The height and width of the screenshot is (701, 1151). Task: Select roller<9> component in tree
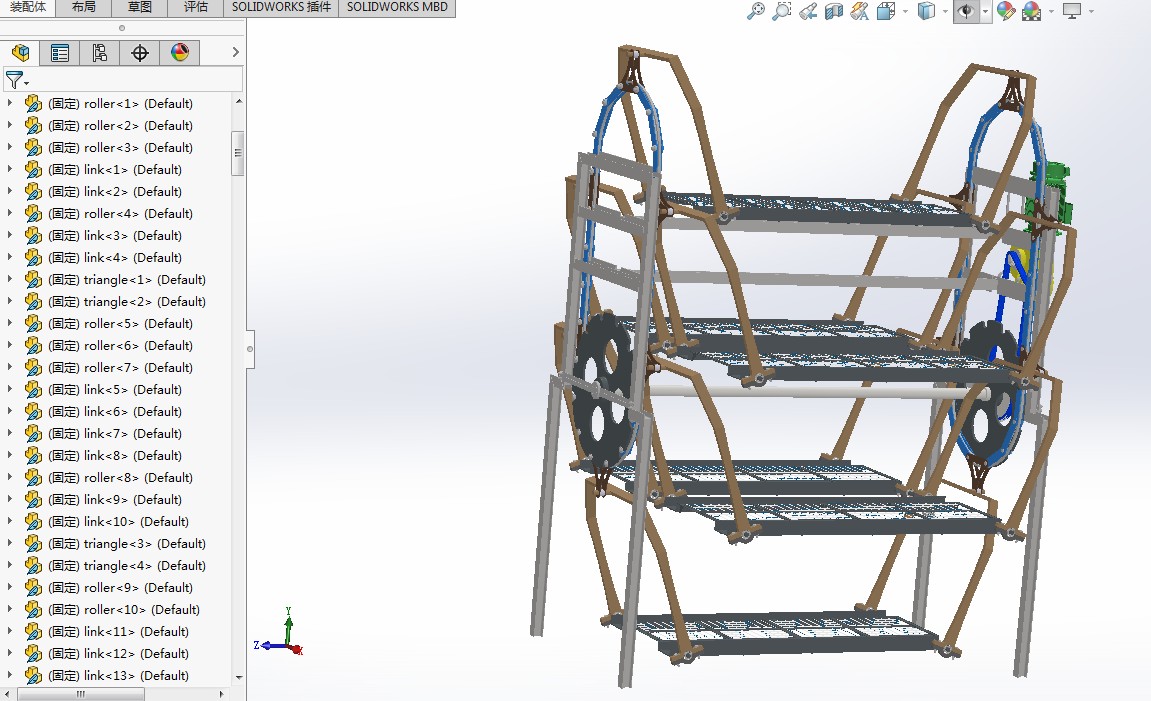120,587
